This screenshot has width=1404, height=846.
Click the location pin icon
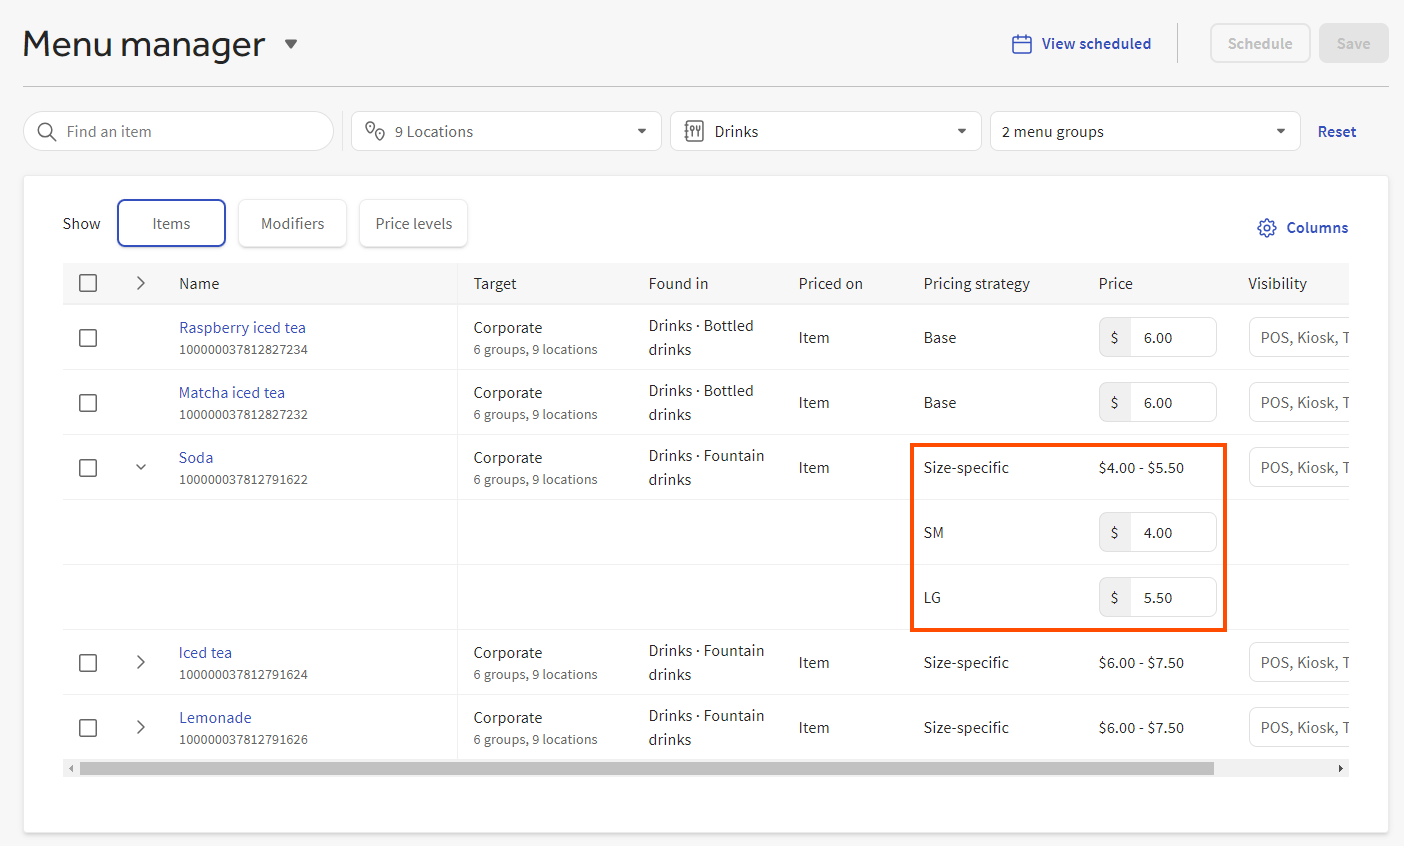[x=375, y=131]
